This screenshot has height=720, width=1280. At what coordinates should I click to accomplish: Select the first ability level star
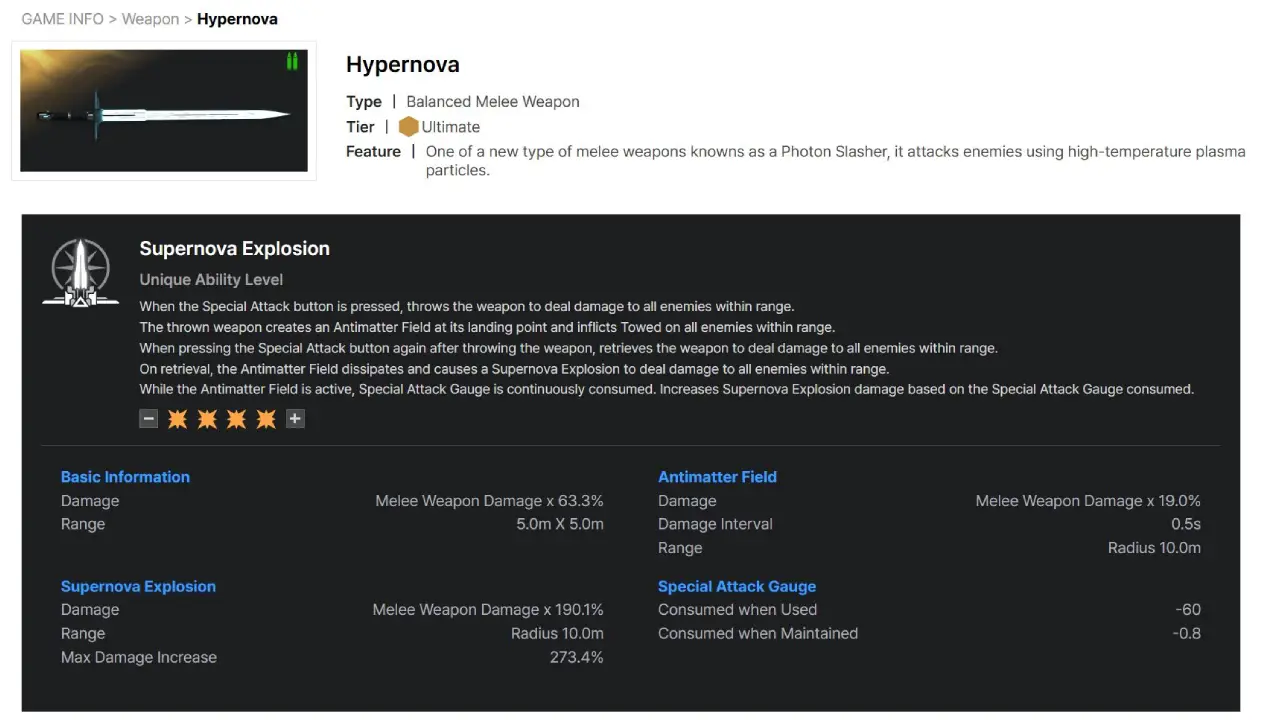[177, 418]
